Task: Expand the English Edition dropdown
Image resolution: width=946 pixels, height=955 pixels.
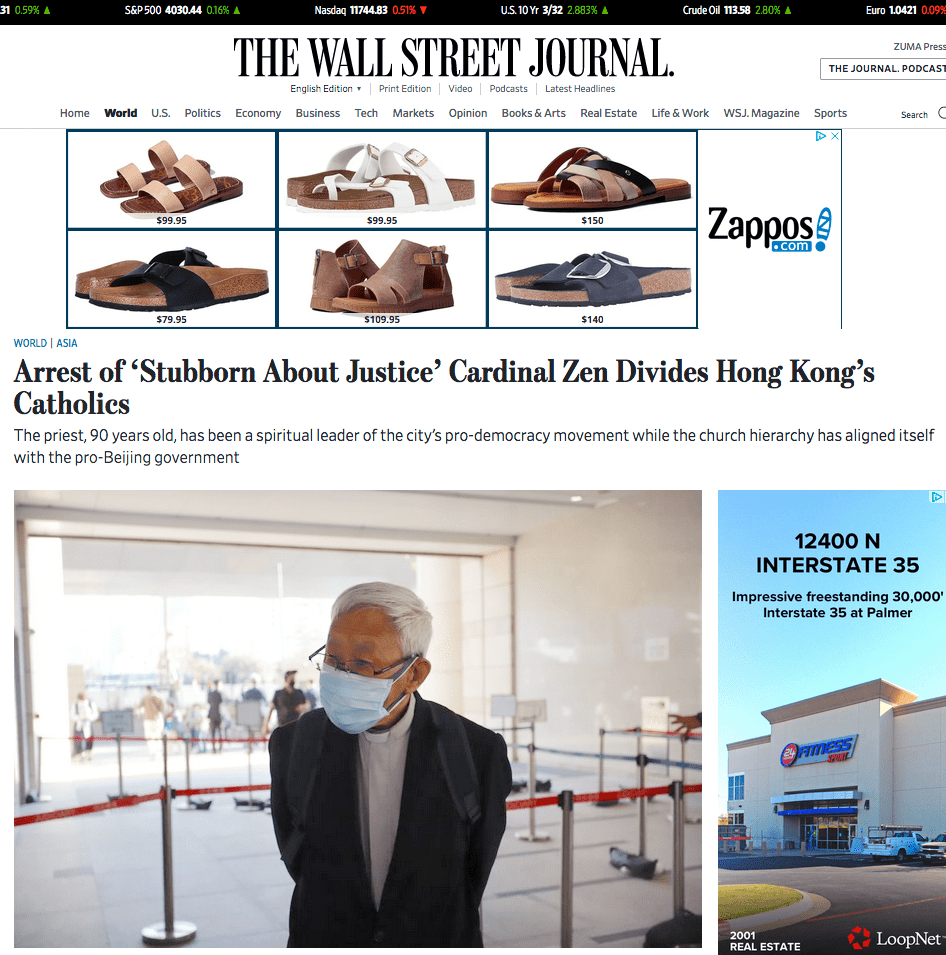Action: point(326,89)
